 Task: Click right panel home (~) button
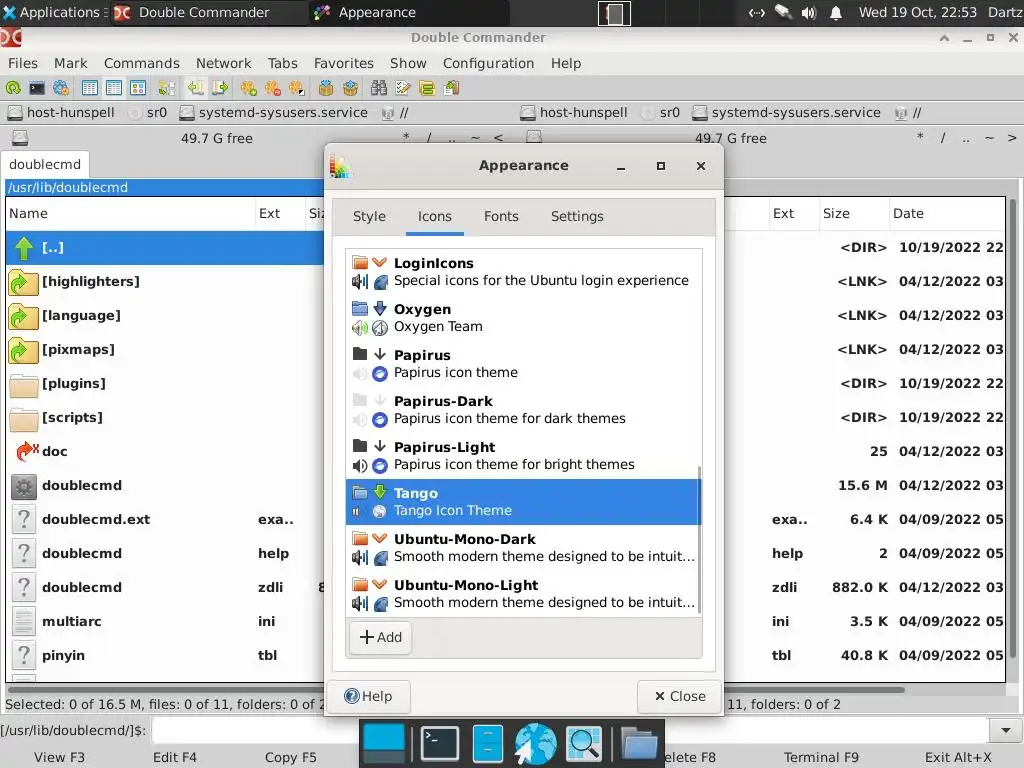tap(989, 138)
